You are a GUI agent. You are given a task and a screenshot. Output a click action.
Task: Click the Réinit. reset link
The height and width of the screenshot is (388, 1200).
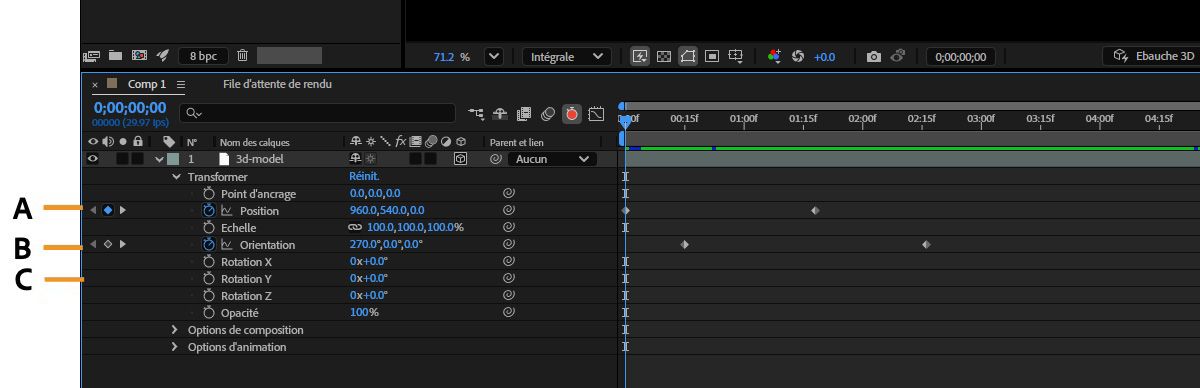click(x=364, y=176)
